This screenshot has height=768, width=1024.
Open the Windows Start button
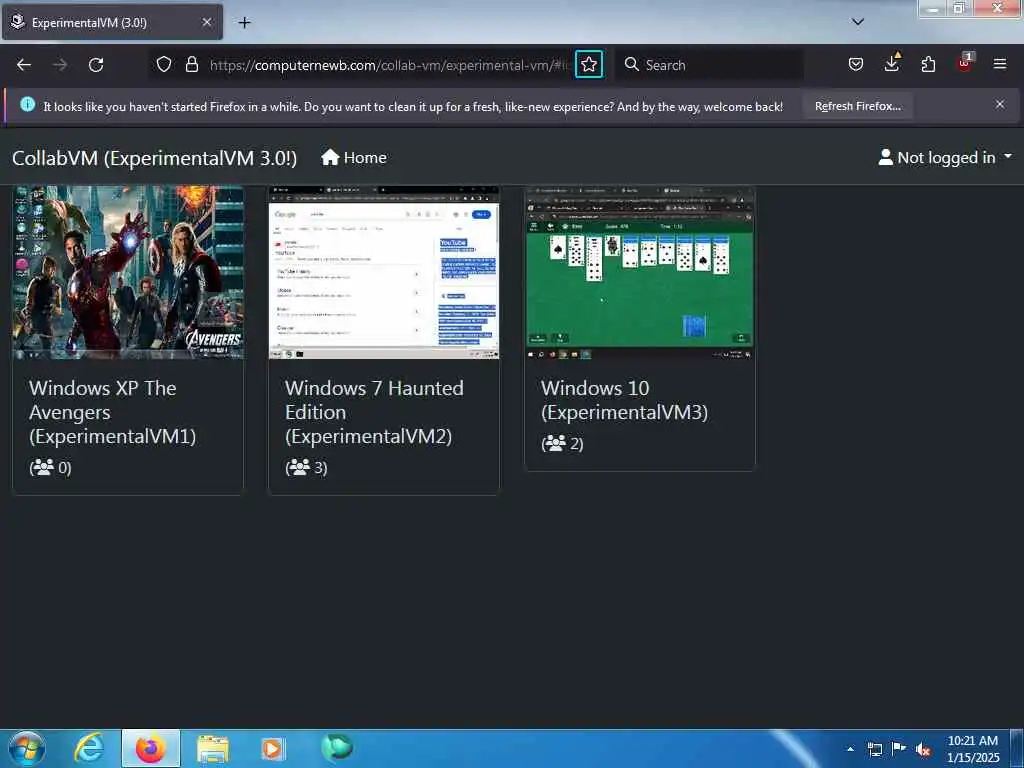click(27, 748)
